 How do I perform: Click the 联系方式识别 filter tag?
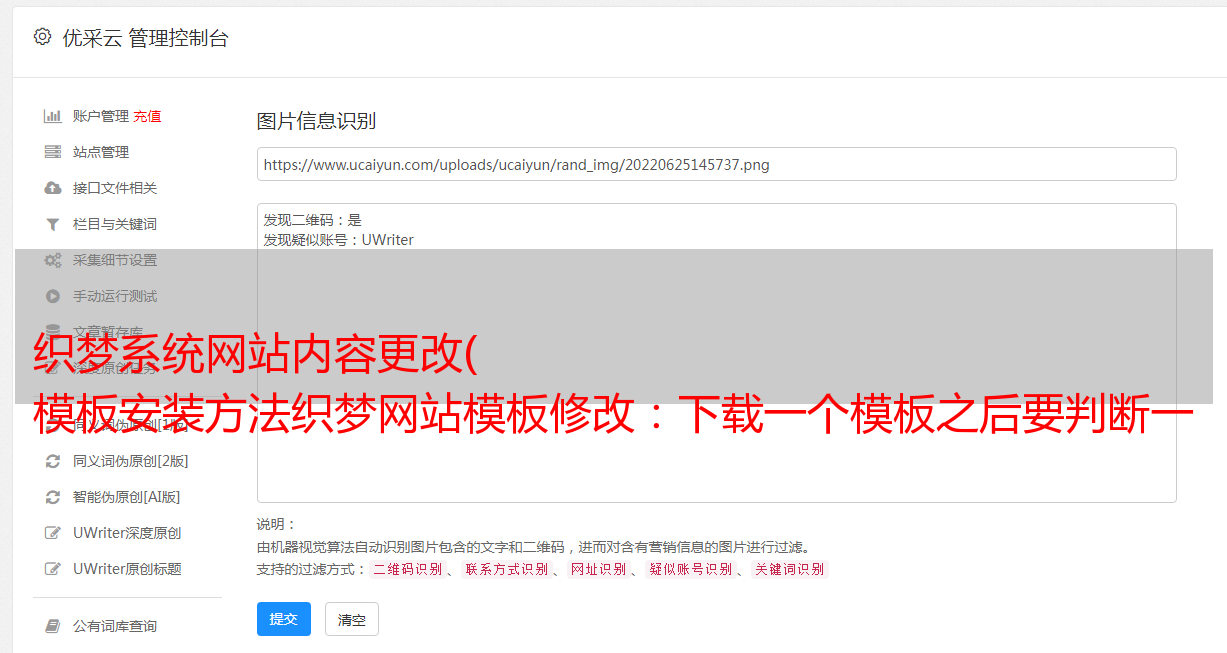coord(506,569)
